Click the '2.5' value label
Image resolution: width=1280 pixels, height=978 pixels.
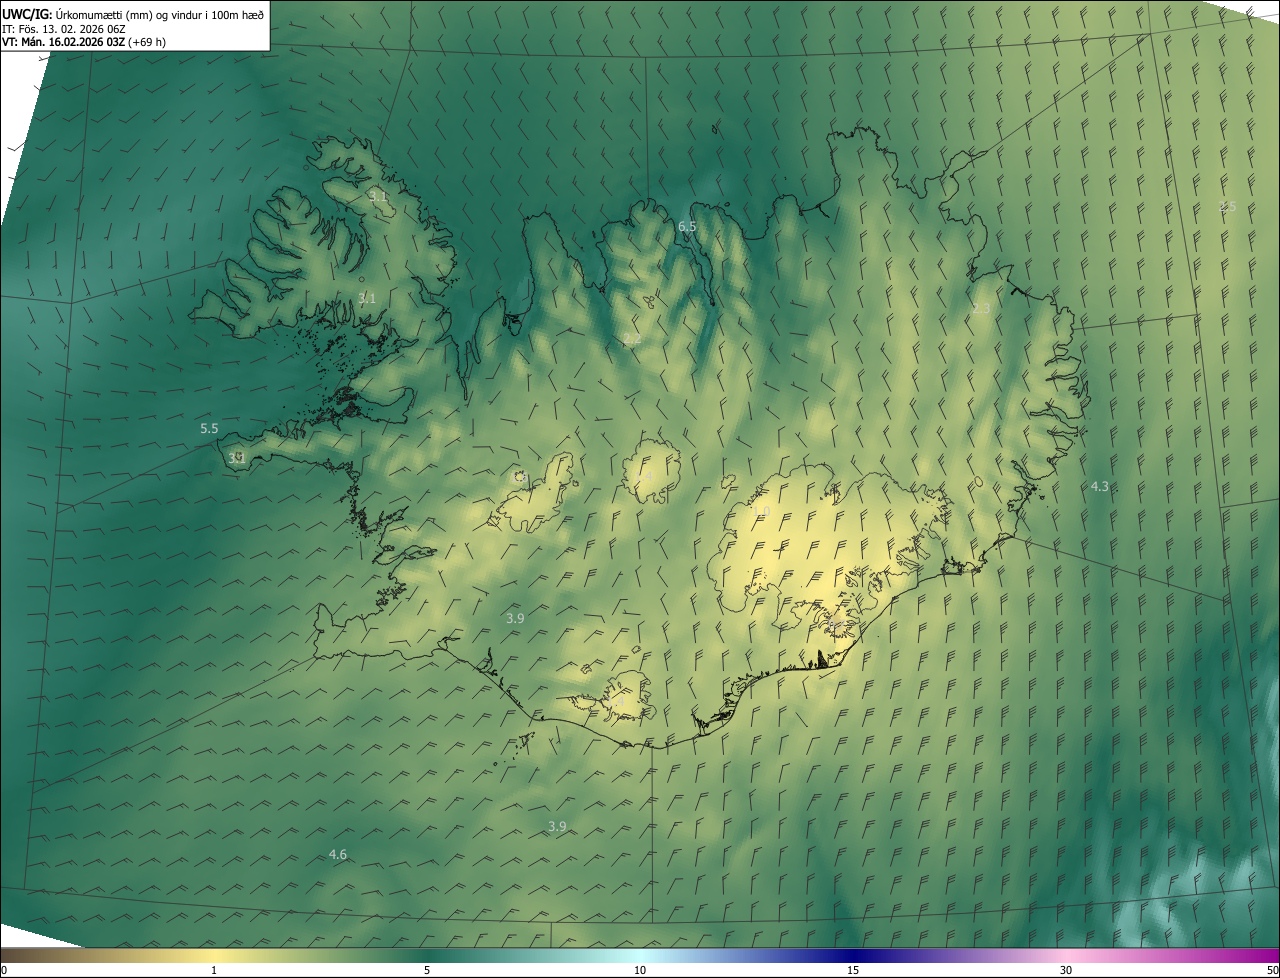tap(1227, 206)
